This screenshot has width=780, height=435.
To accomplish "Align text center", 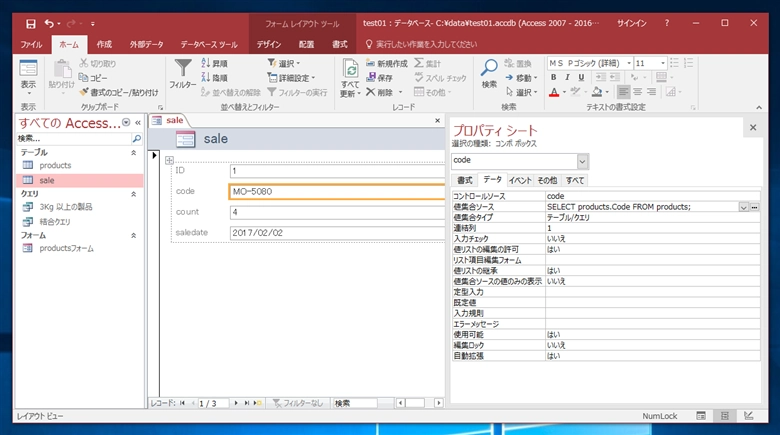I will (637, 92).
